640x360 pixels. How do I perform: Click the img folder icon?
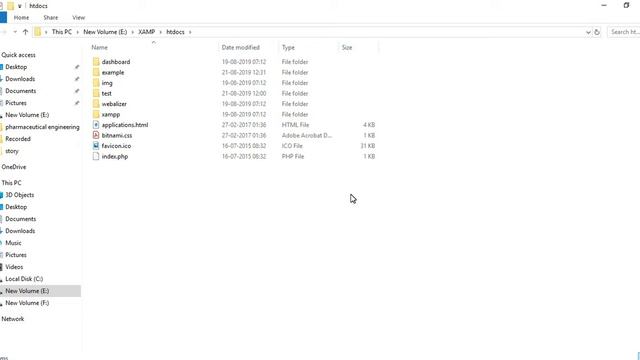point(96,83)
